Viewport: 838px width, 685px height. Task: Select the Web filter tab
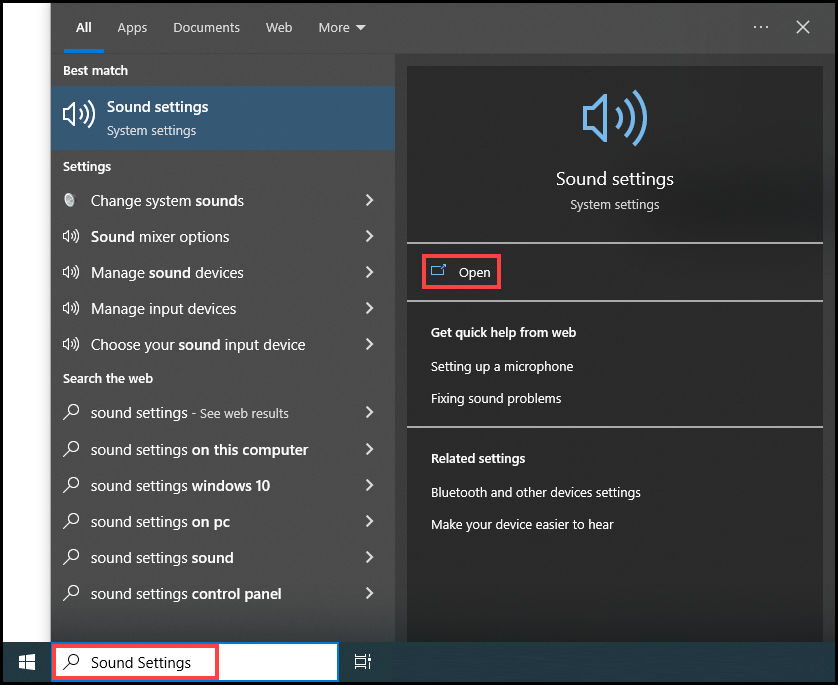point(279,27)
